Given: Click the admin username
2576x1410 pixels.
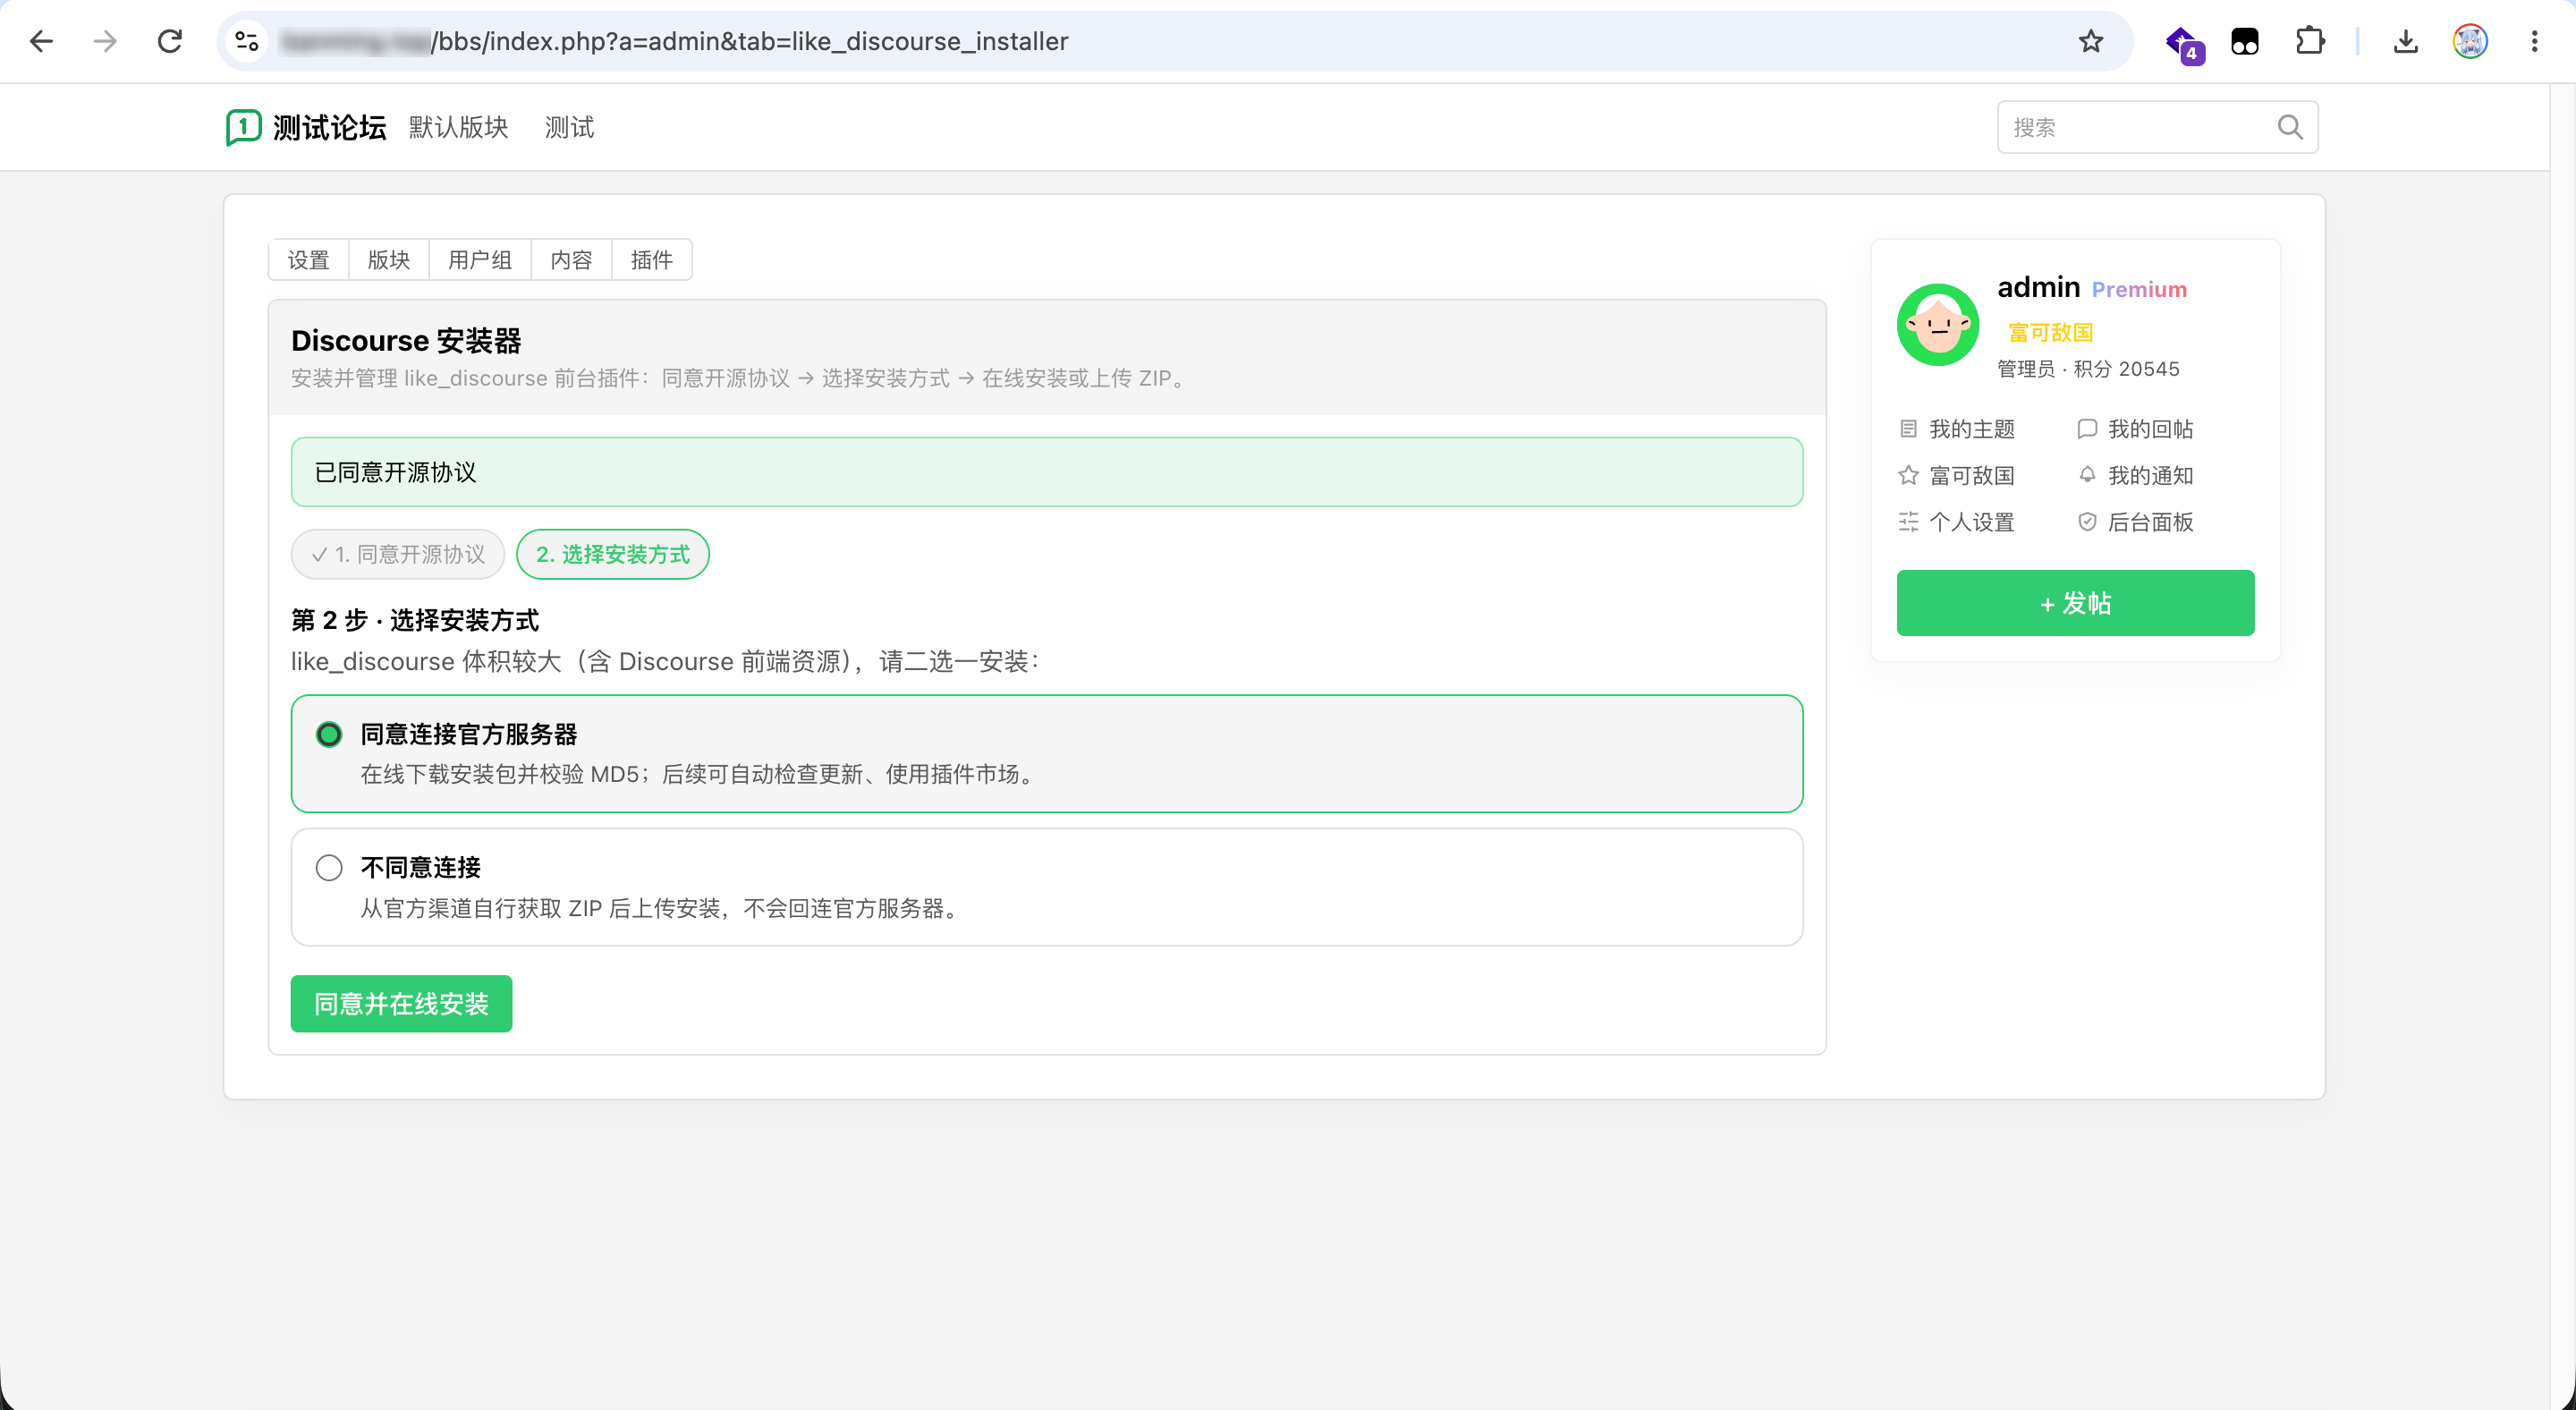Looking at the screenshot, I should coord(2038,288).
